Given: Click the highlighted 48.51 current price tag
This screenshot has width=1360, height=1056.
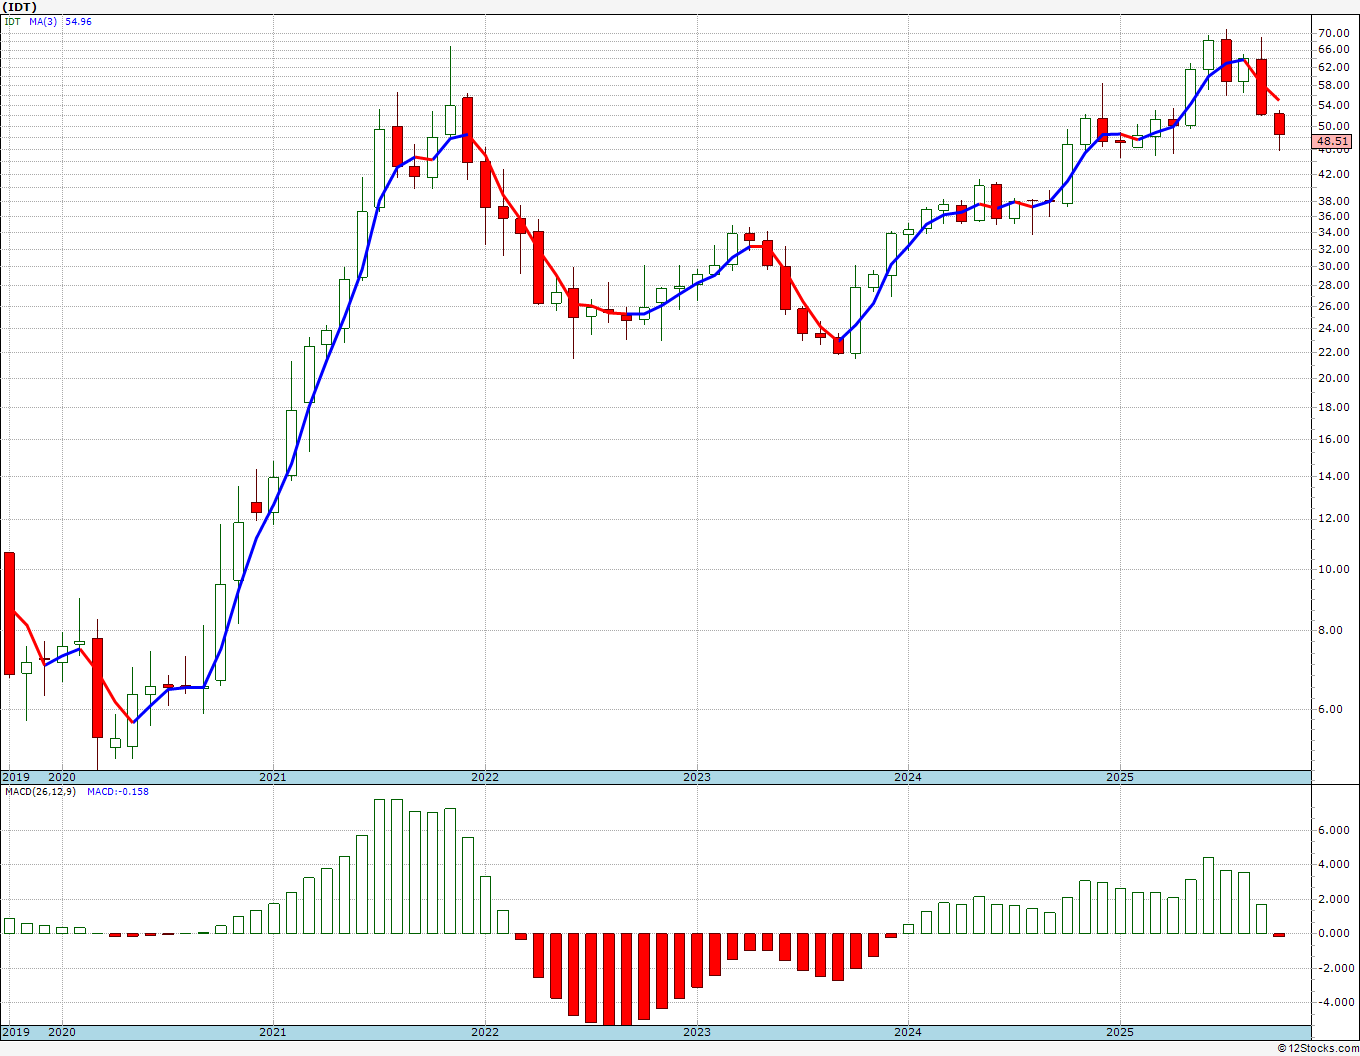Looking at the screenshot, I should click(x=1332, y=142).
